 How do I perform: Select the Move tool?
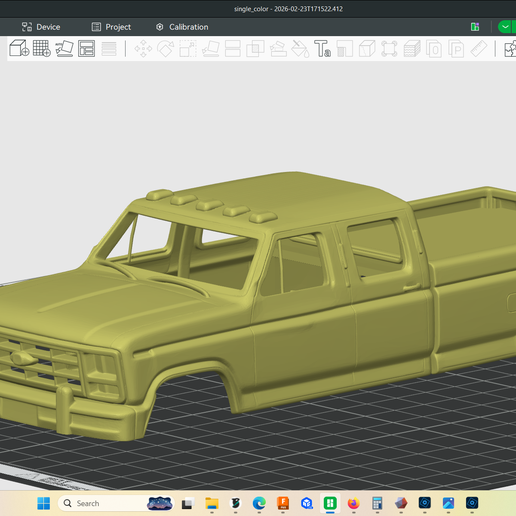click(x=143, y=49)
